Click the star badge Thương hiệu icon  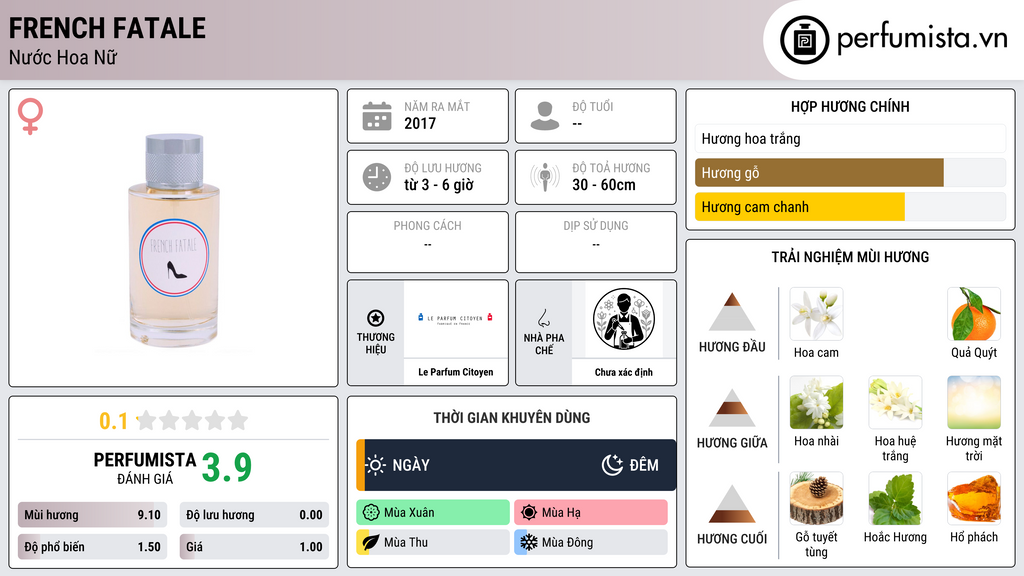point(376,318)
